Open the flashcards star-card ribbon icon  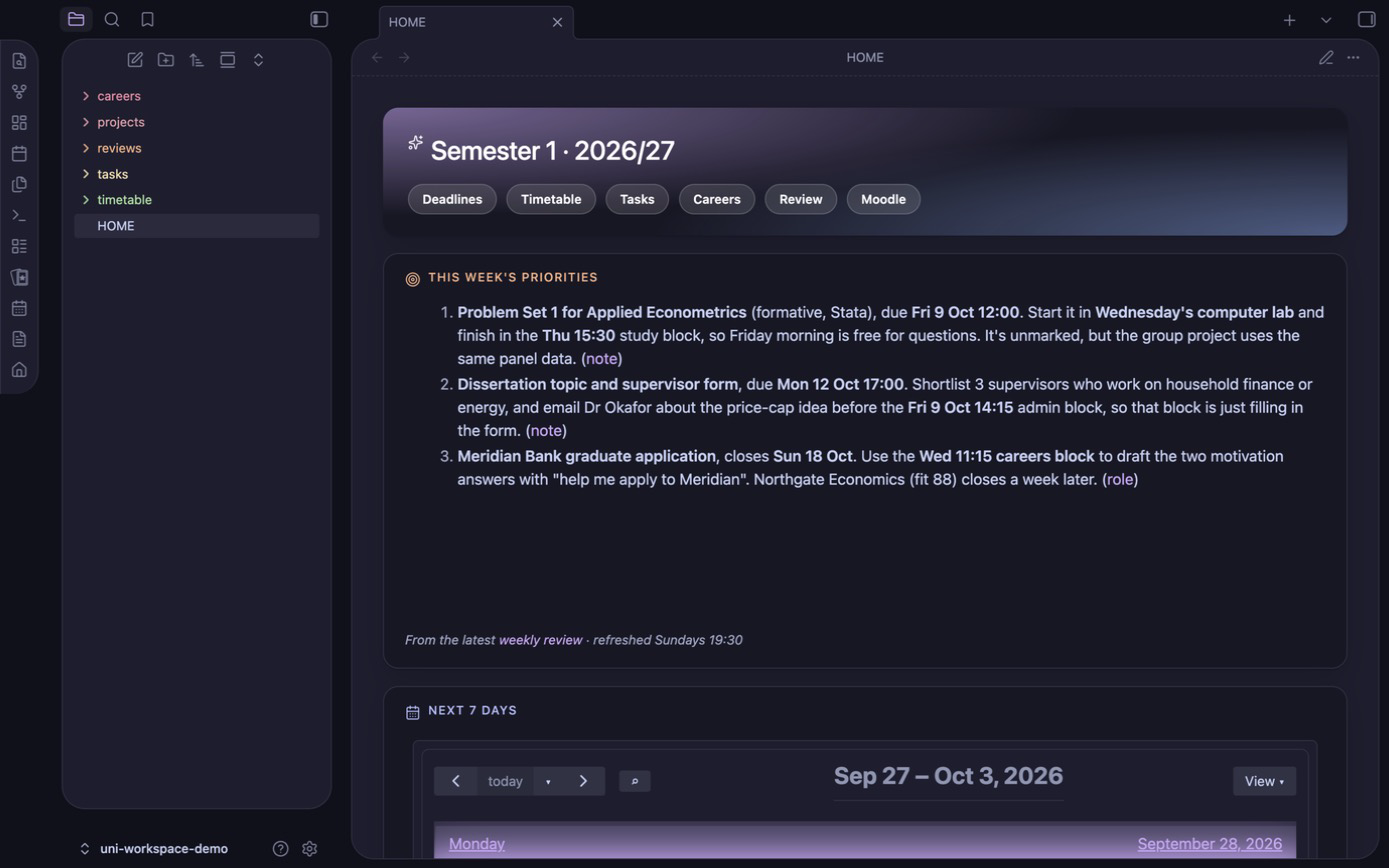19,277
